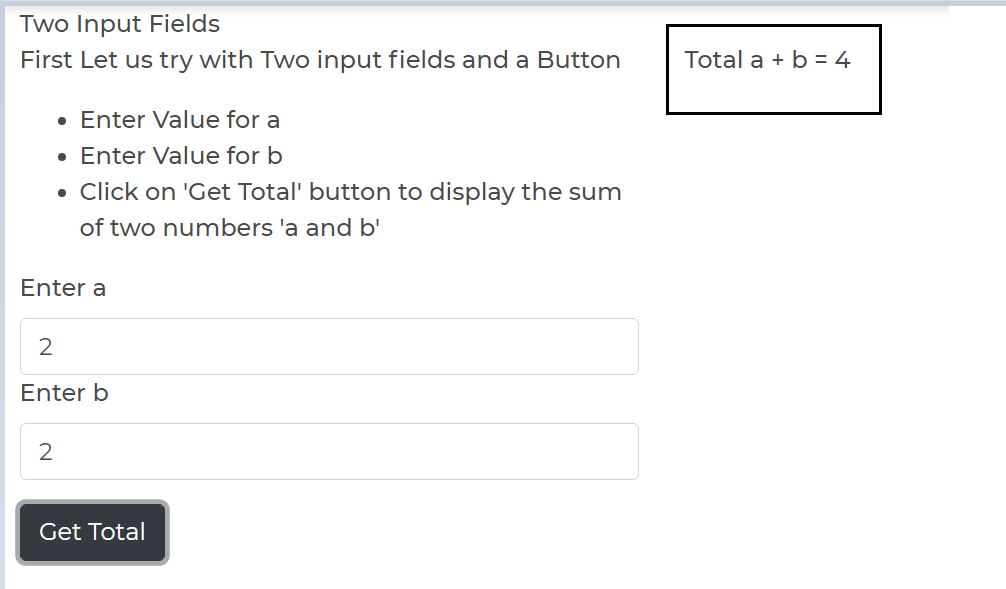Click the "Click on 'Get Total' button" instruction line
1006x589 pixels.
(x=350, y=192)
